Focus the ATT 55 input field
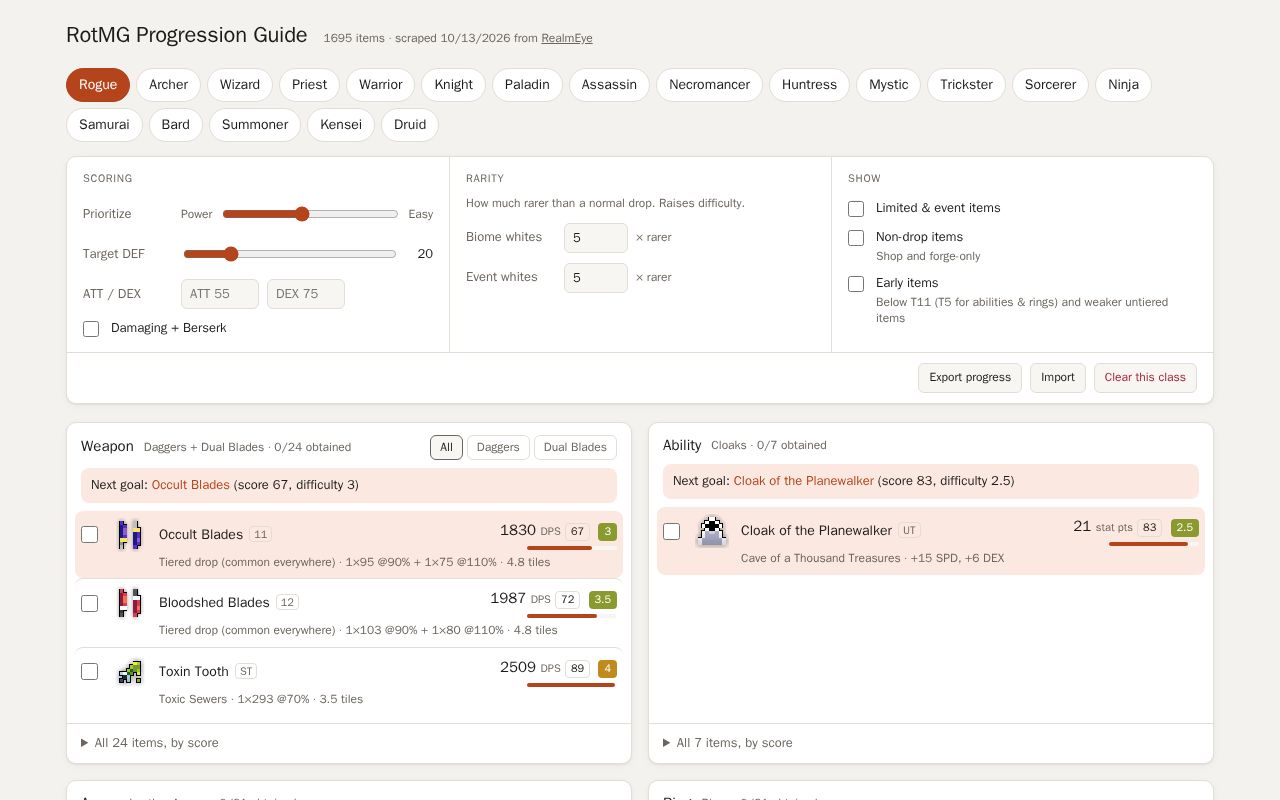Image resolution: width=1280 pixels, height=800 pixels. (220, 294)
